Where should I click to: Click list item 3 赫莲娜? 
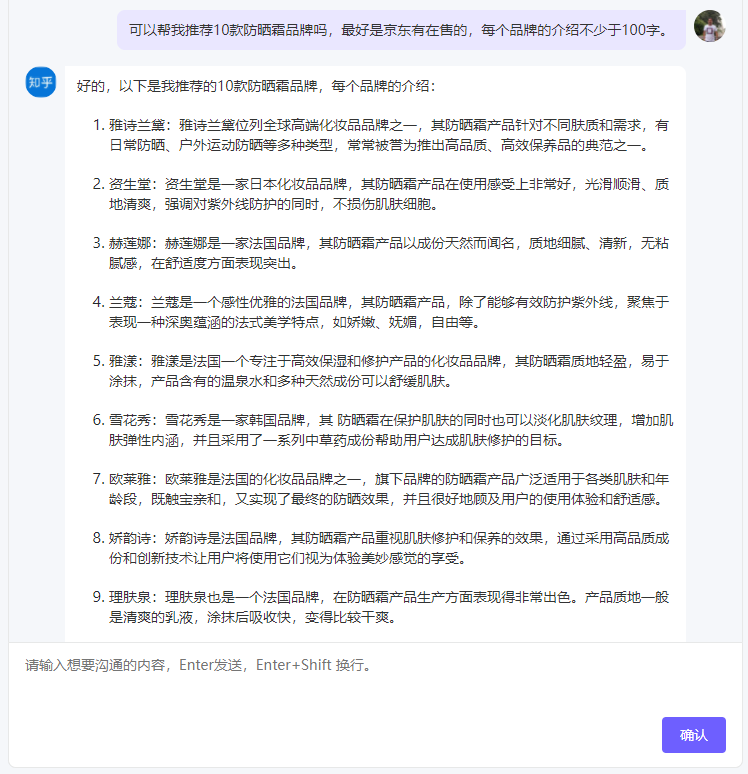click(x=380, y=253)
